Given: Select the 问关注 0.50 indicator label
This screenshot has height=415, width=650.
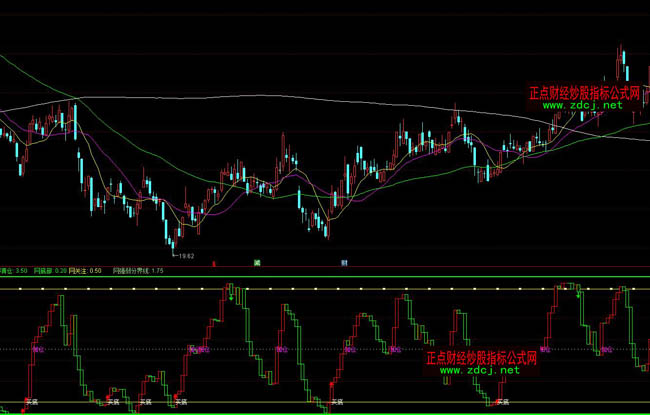Looking at the screenshot, I should point(87,270).
